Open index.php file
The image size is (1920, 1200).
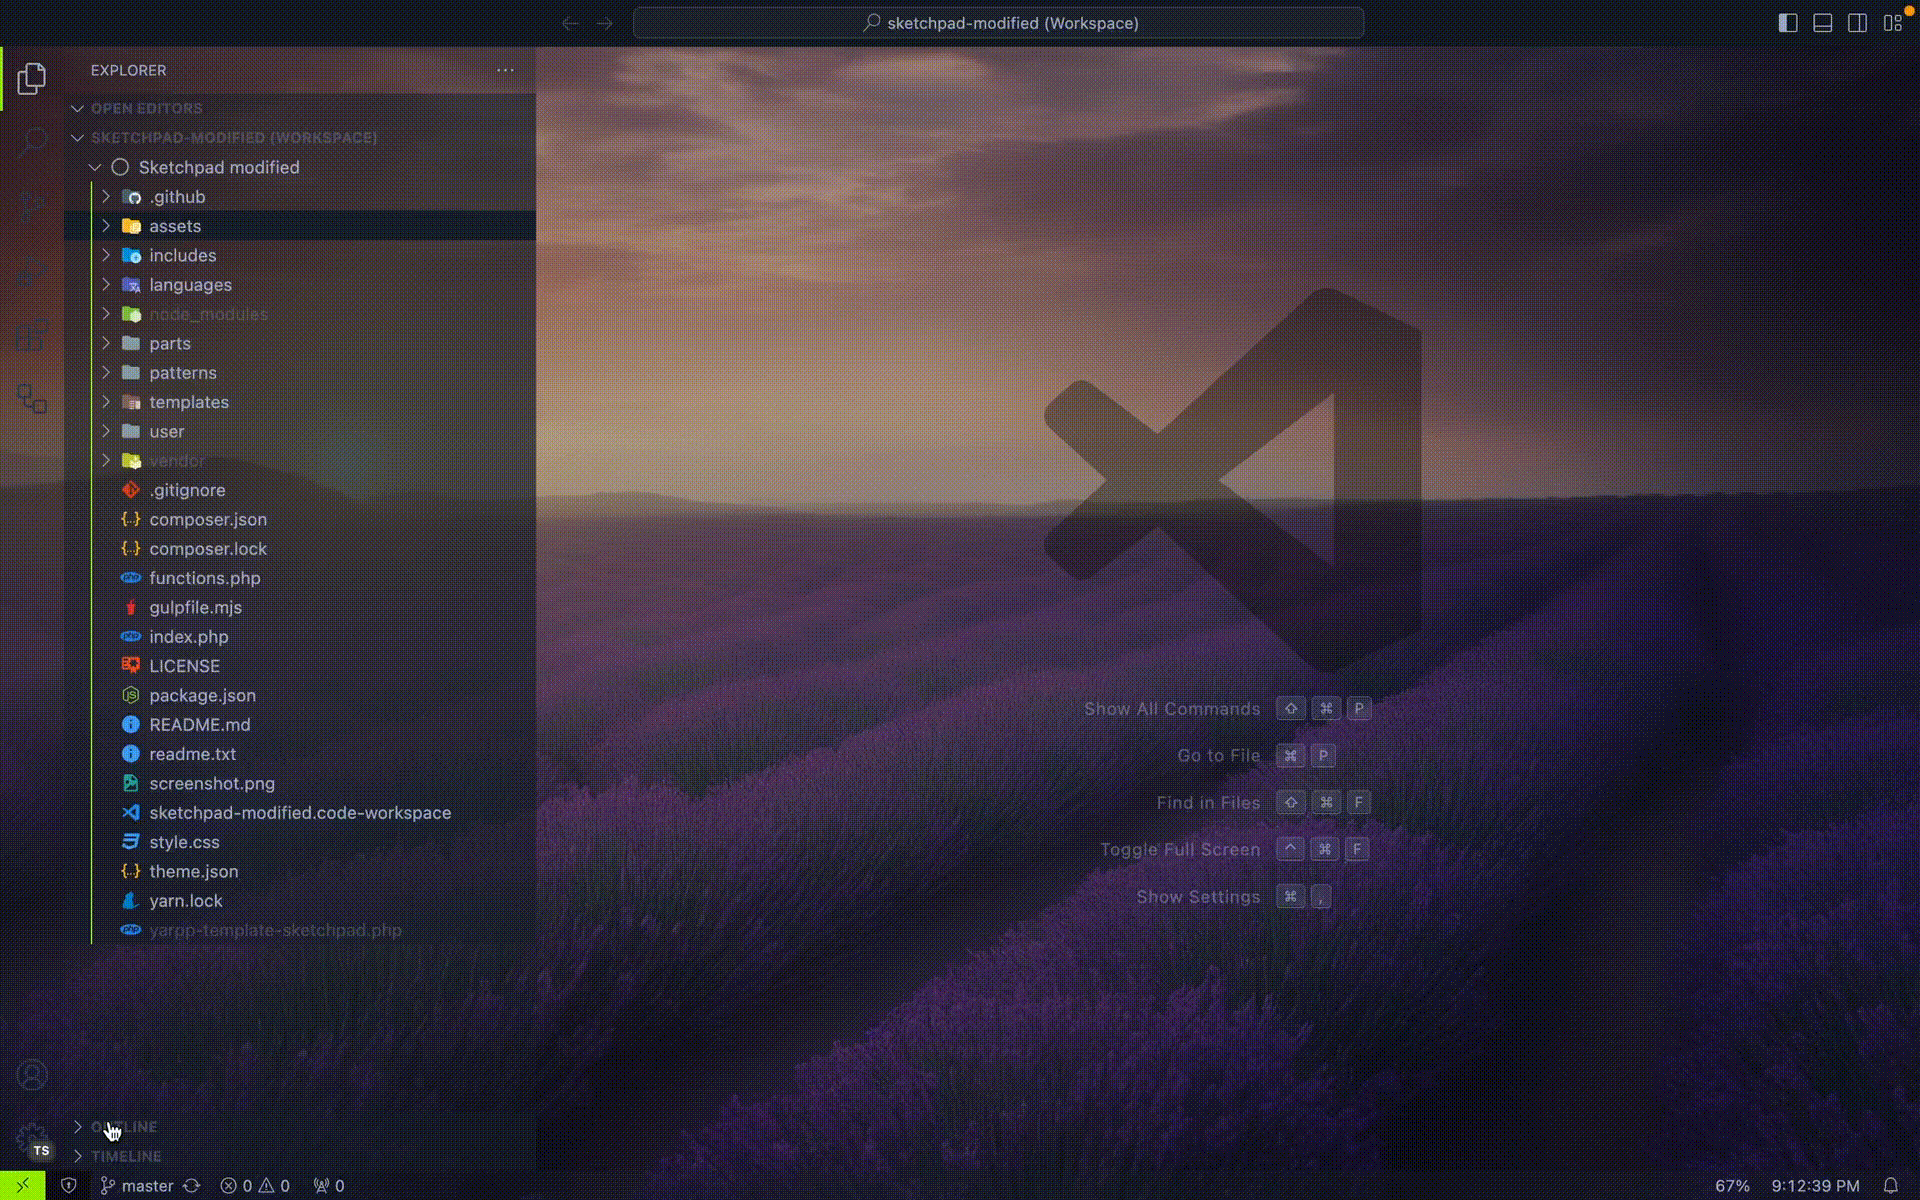coord(188,636)
